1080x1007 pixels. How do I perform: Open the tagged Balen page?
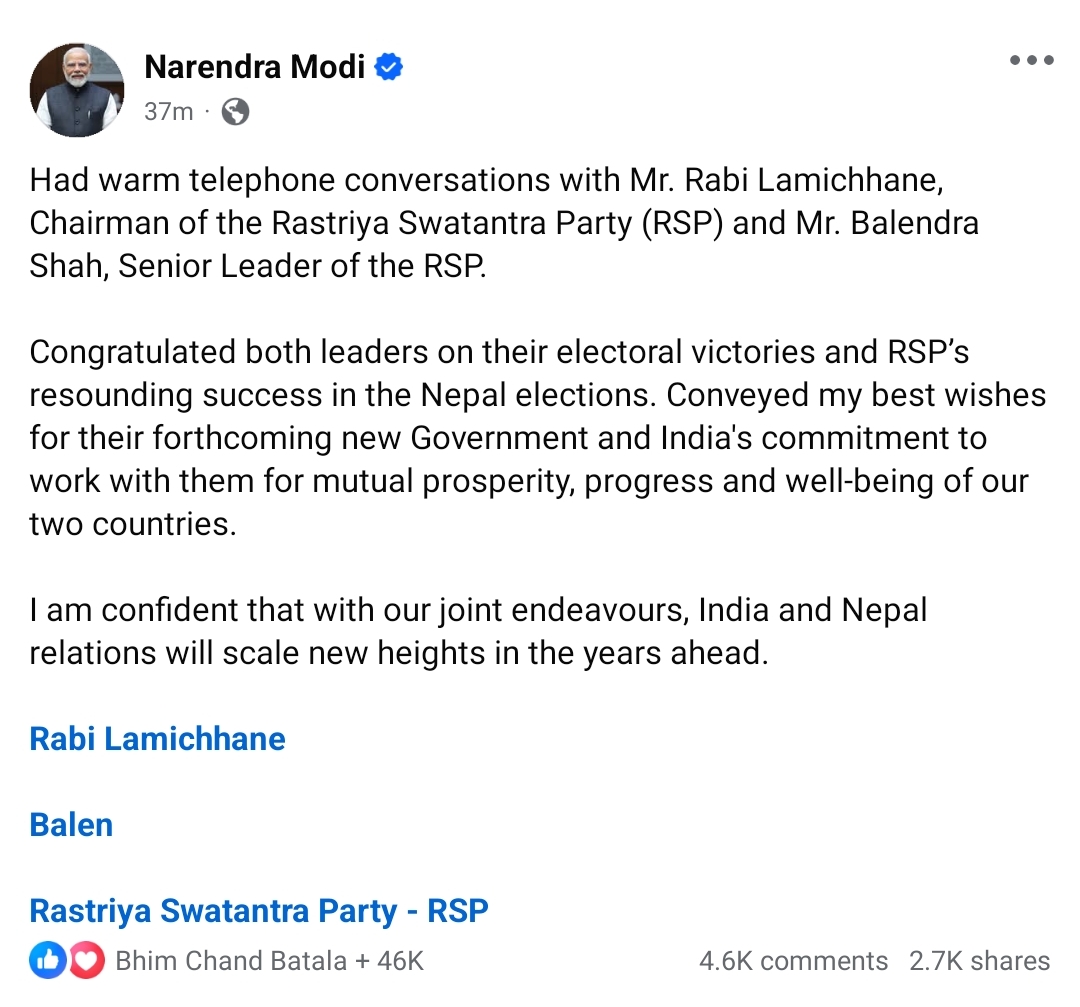click(71, 825)
